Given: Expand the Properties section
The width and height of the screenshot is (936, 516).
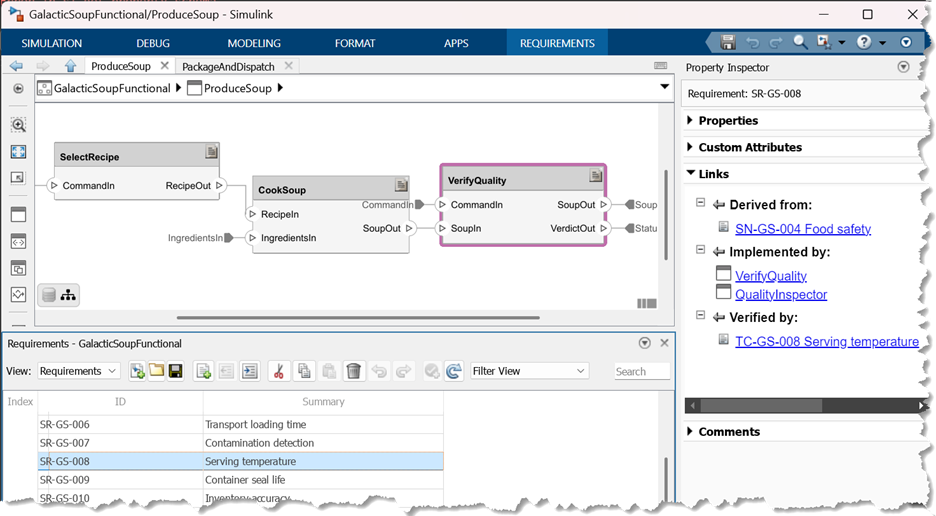Looking at the screenshot, I should click(x=691, y=121).
